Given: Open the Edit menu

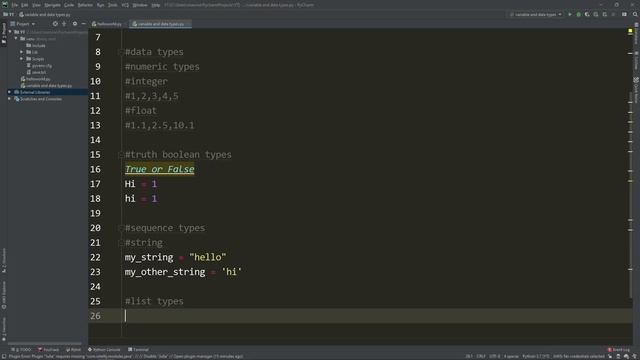Looking at the screenshot, I should click(x=24, y=5).
